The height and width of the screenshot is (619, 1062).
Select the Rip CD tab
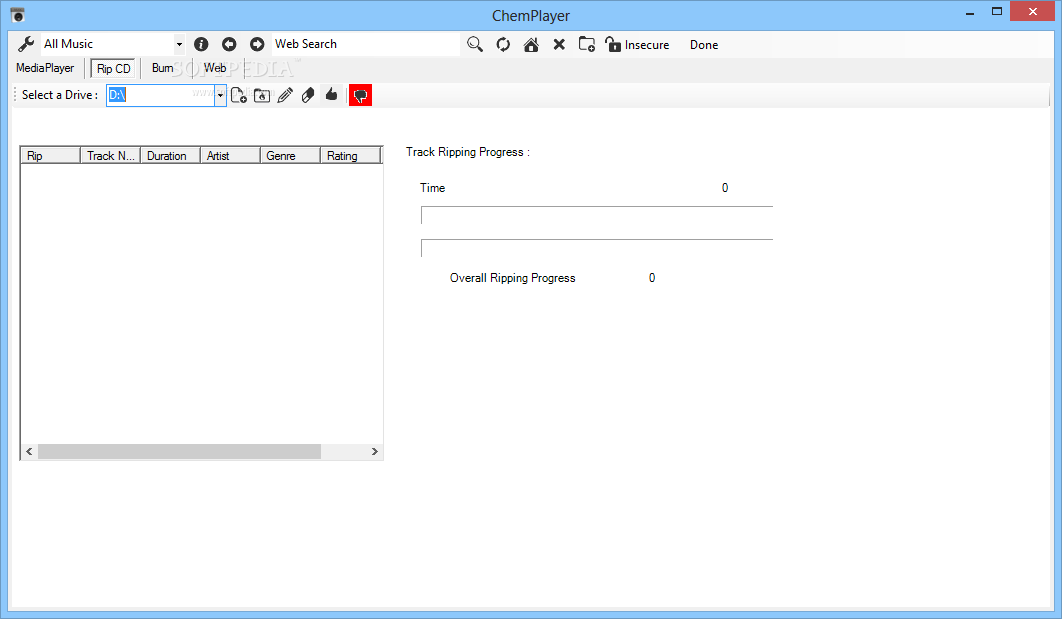(114, 69)
